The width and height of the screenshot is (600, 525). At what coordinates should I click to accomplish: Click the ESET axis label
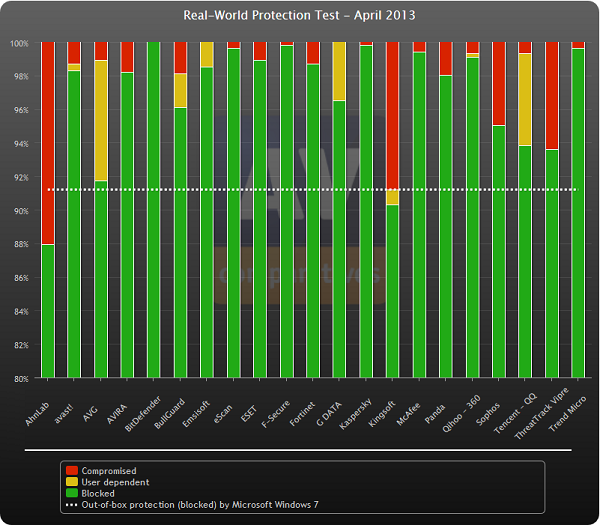249,413
